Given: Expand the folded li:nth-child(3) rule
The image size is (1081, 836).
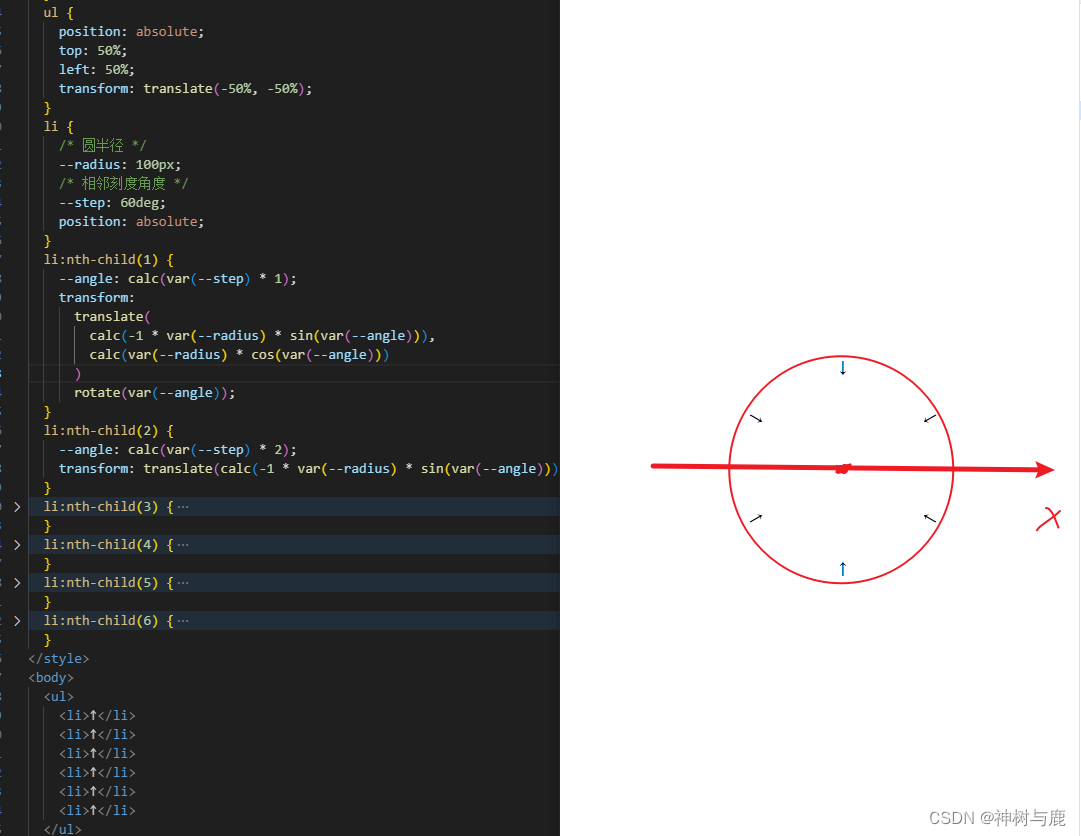Looking at the screenshot, I should [x=17, y=507].
